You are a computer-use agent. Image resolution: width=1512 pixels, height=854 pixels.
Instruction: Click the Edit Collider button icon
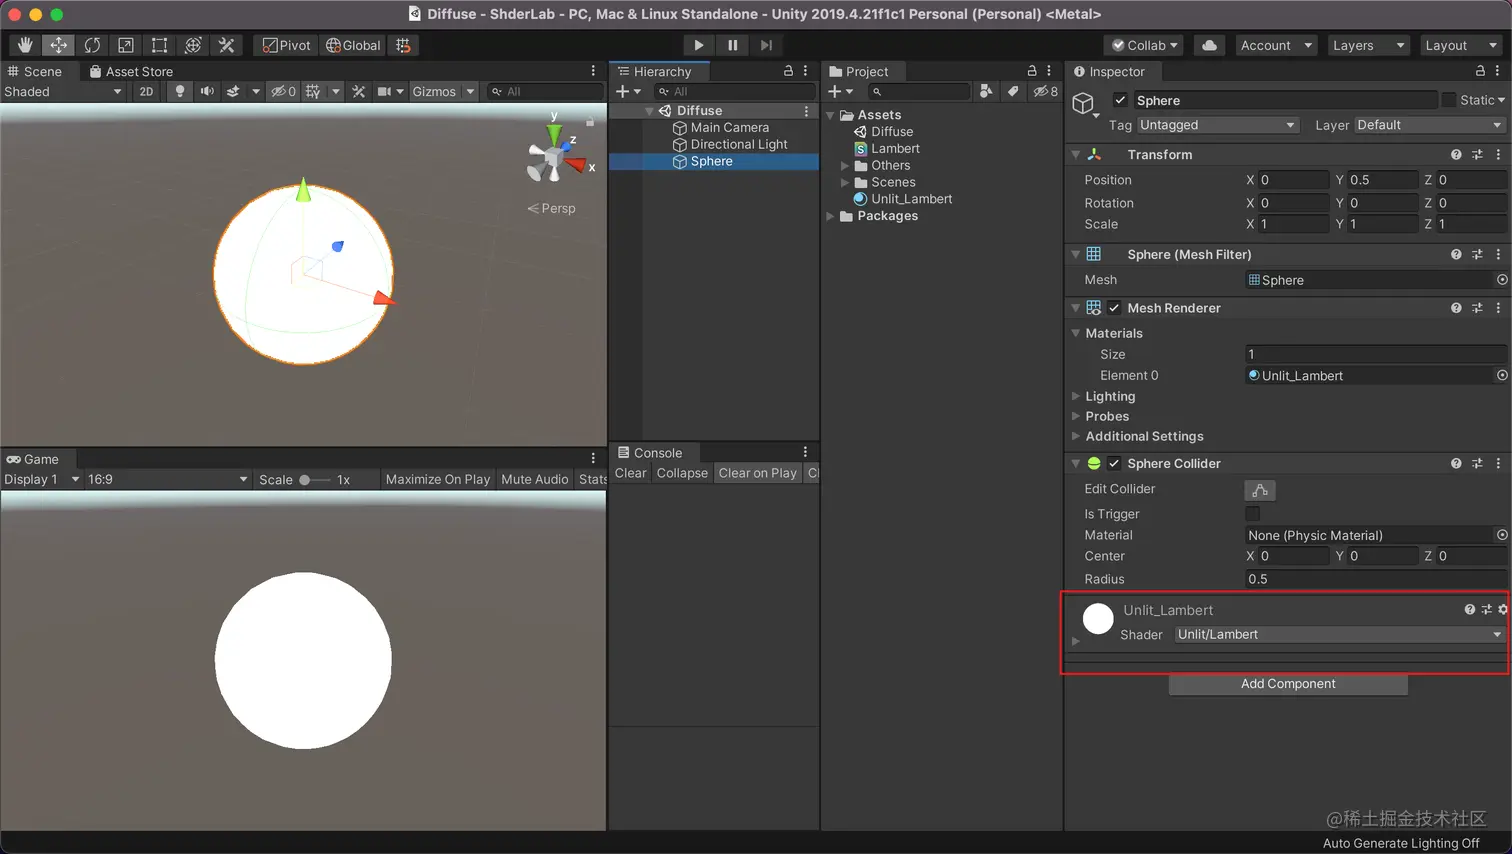[1260, 490]
